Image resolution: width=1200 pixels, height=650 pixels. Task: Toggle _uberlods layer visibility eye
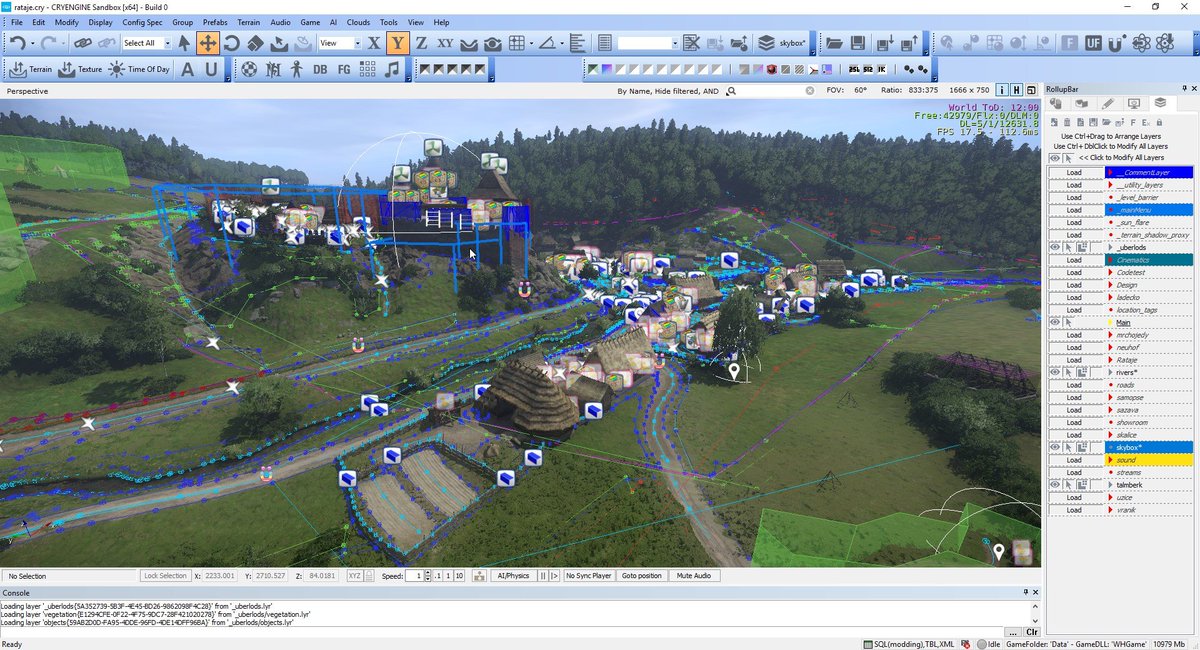1055,247
